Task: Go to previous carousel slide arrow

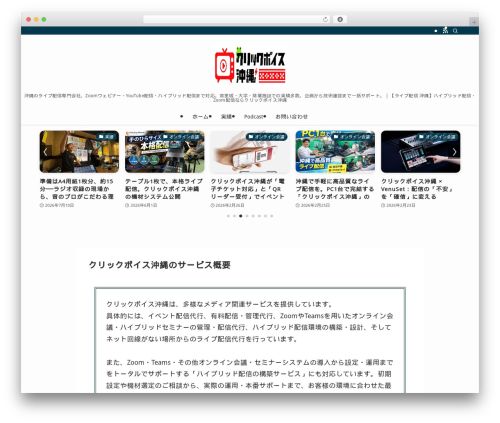Action: (46, 152)
